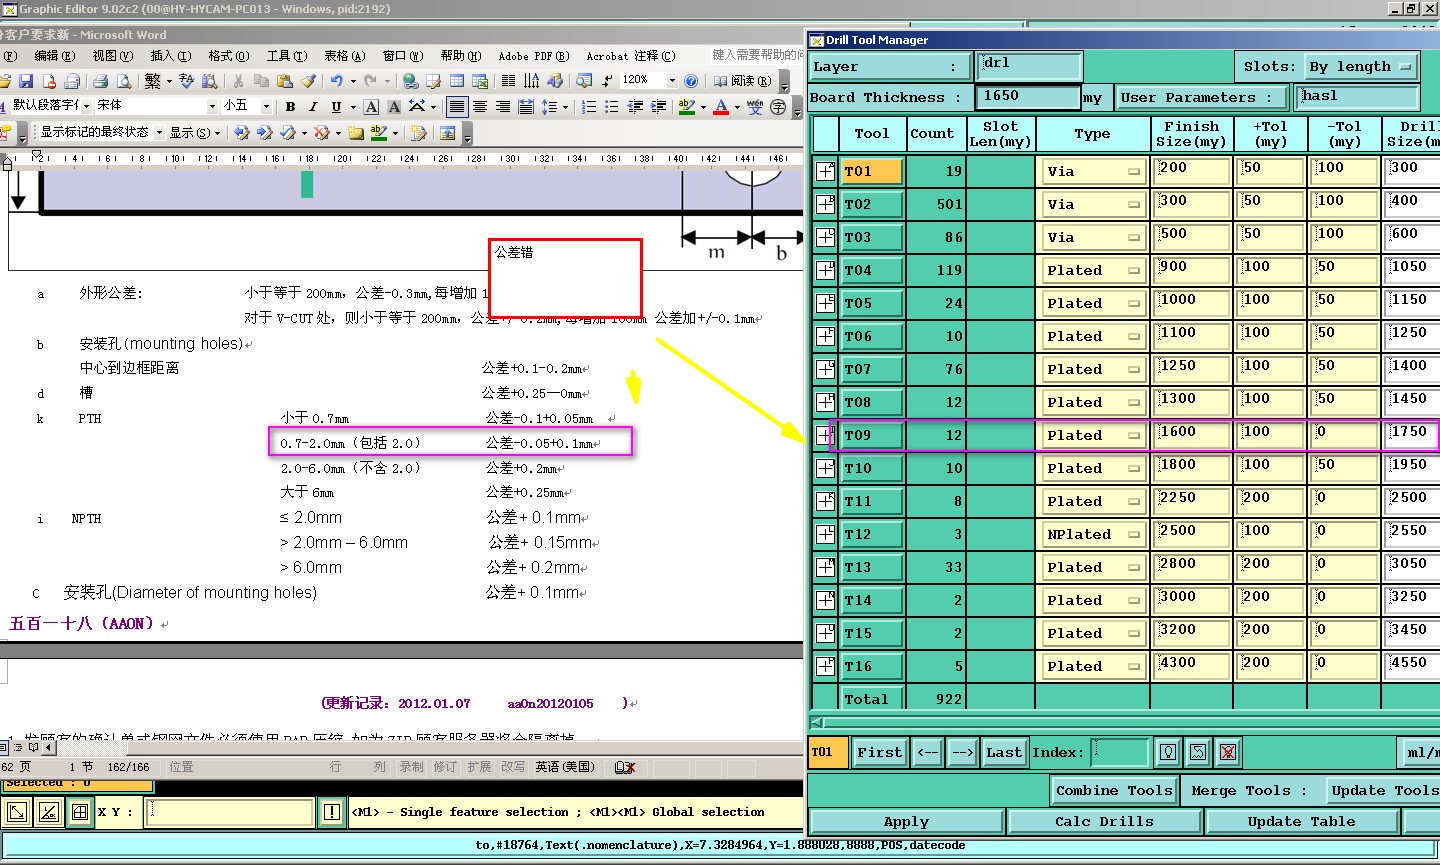The image size is (1440, 865).
Task: Expand row T16 with plus button
Action: [x=825, y=666]
